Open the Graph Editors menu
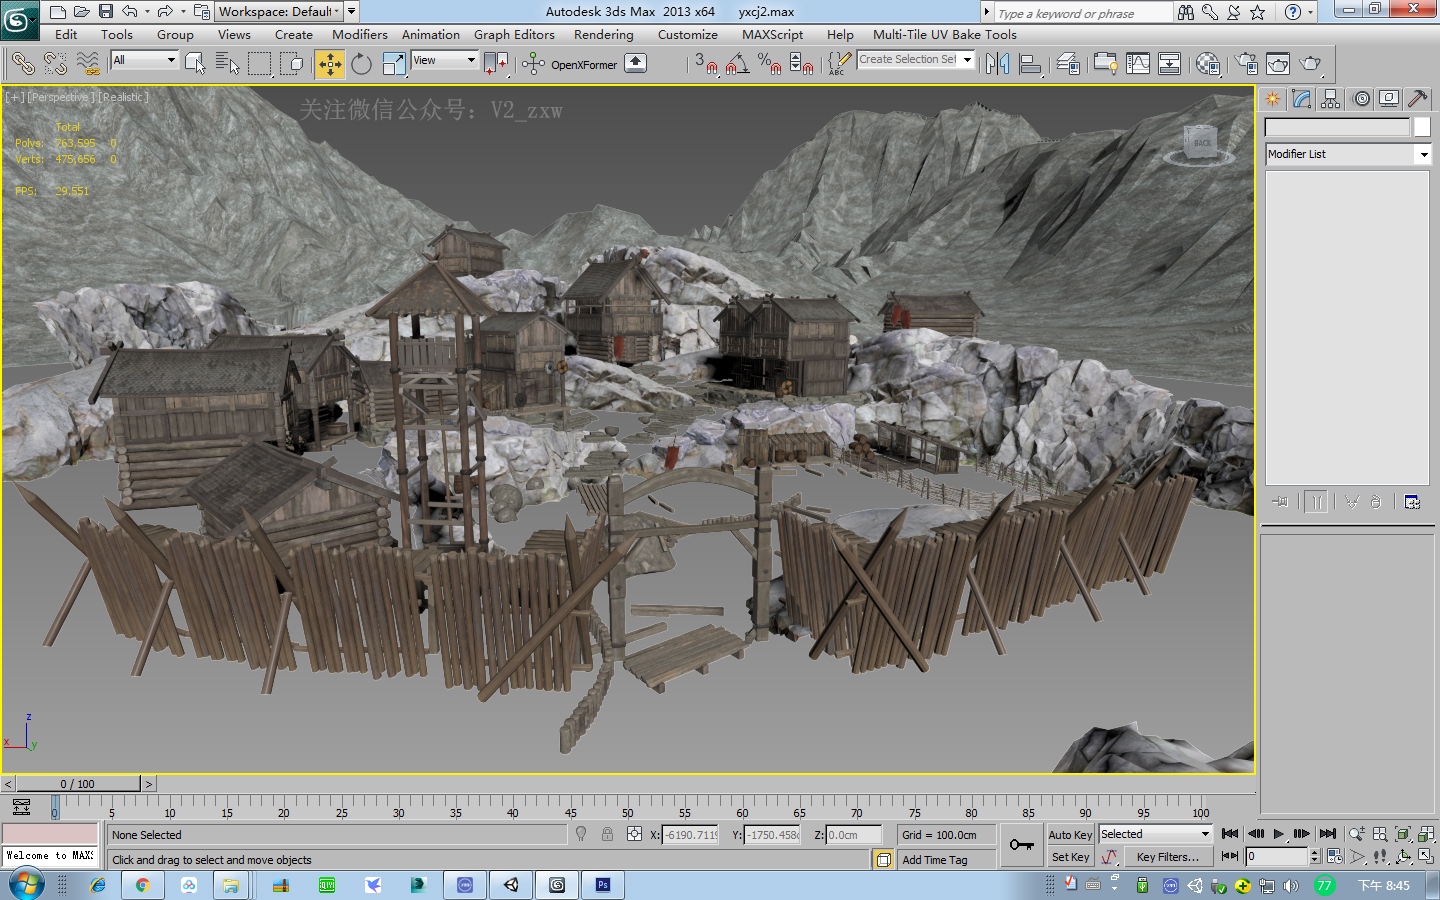This screenshot has height=900, width=1440. coord(514,34)
